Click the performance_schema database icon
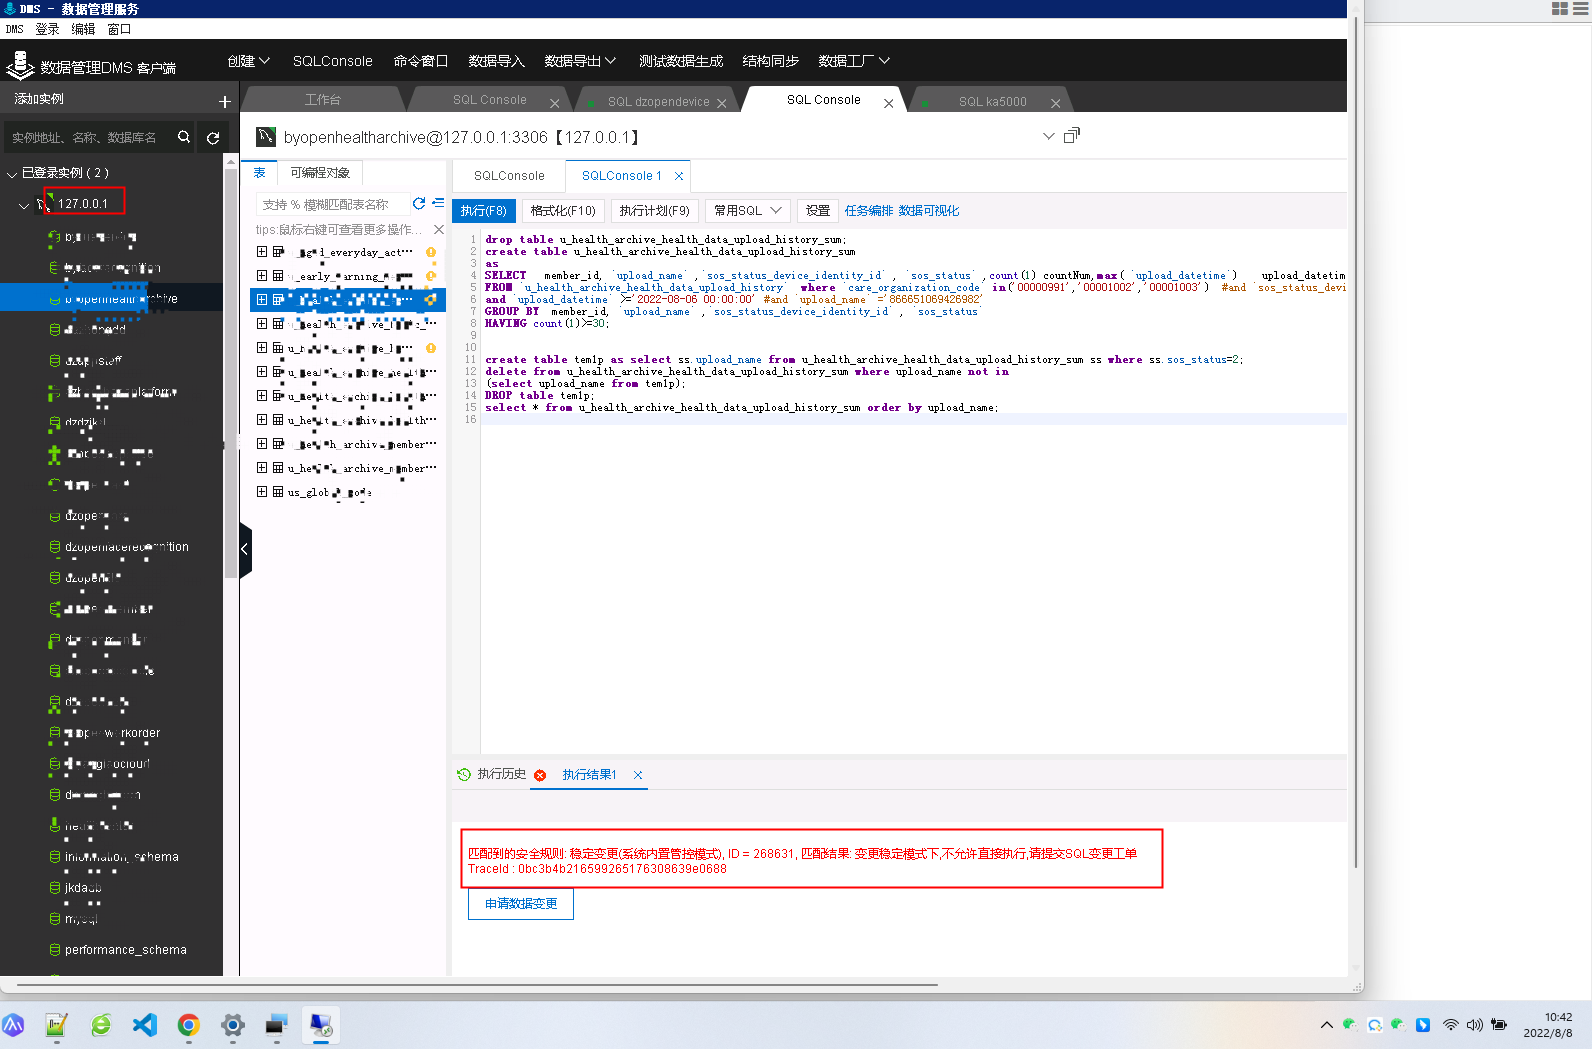 point(55,949)
